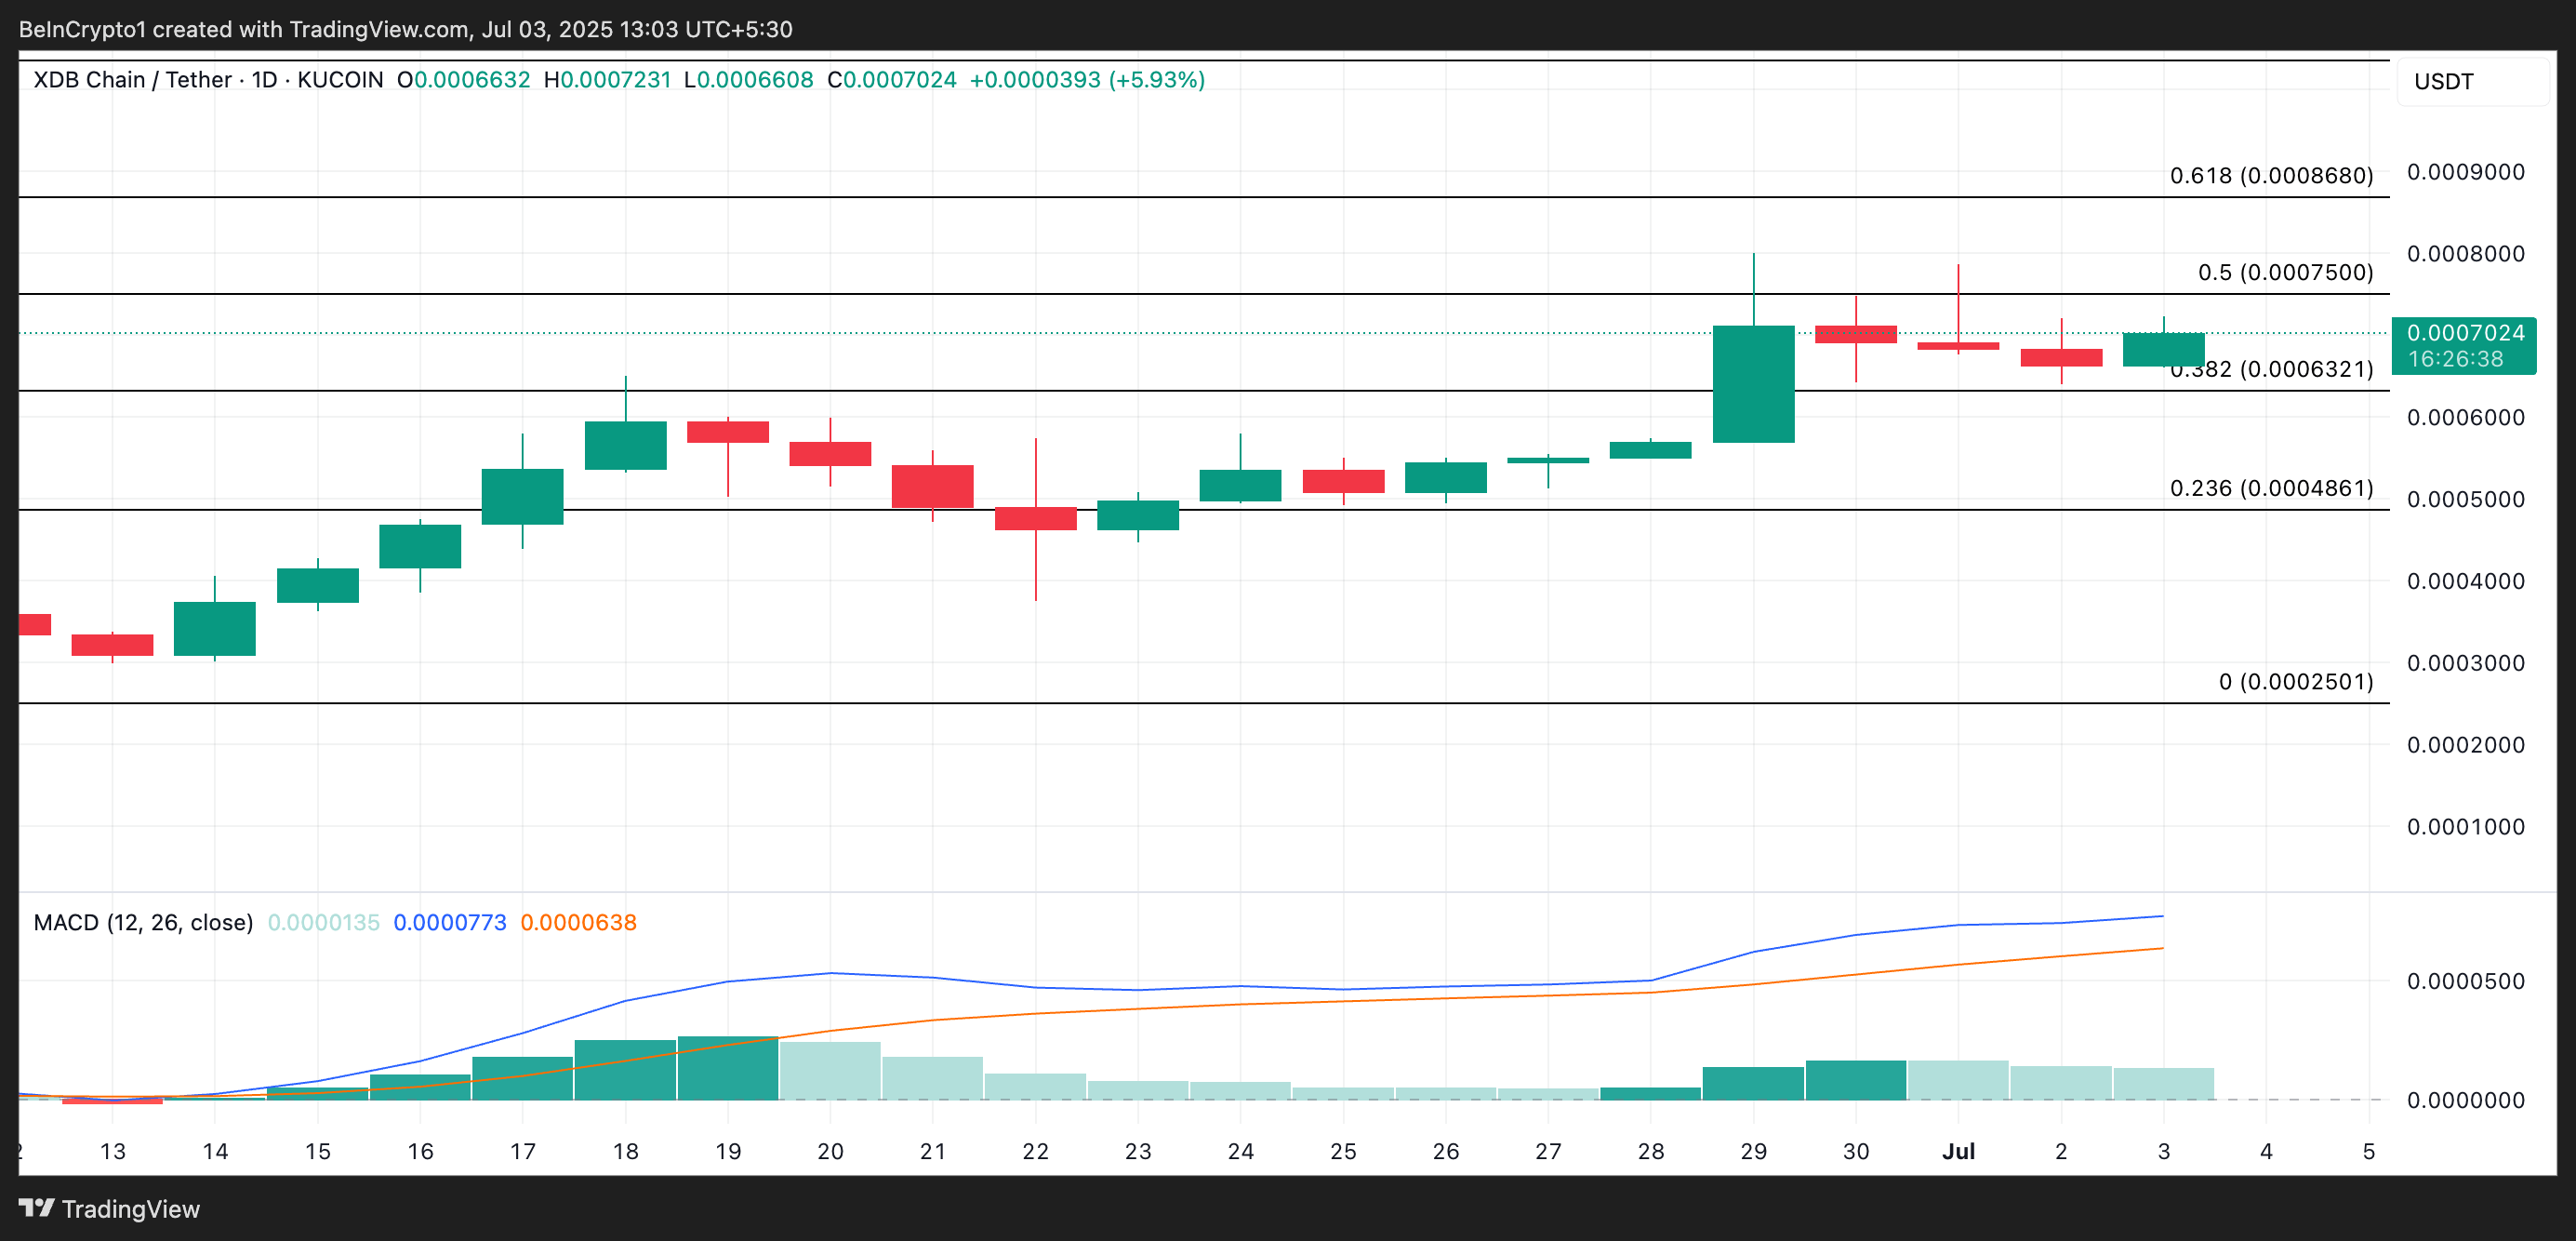
Task: Click the Jul marker on the date axis
Action: point(1958,1151)
